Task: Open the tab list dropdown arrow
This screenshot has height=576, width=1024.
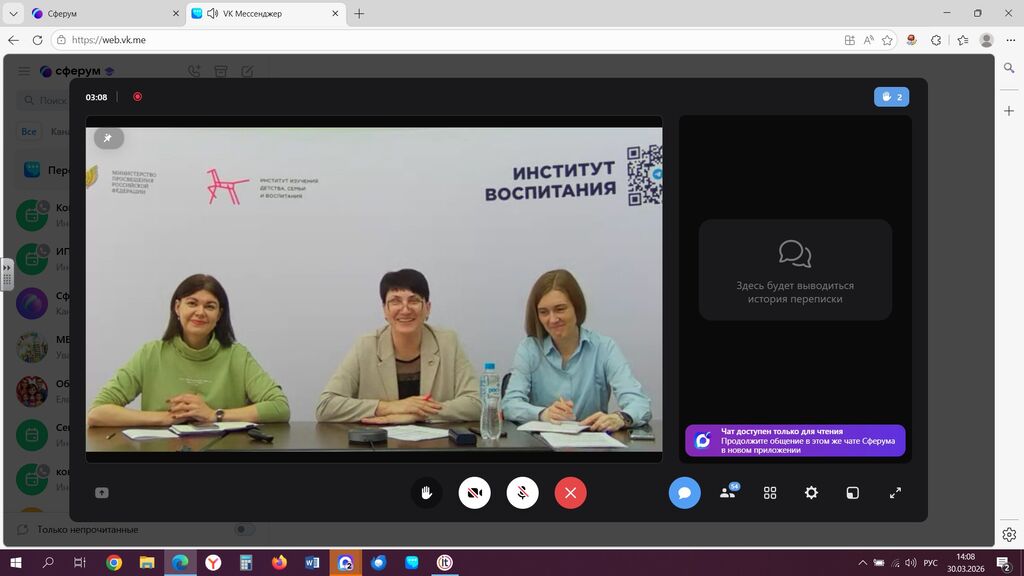Action: [13, 14]
